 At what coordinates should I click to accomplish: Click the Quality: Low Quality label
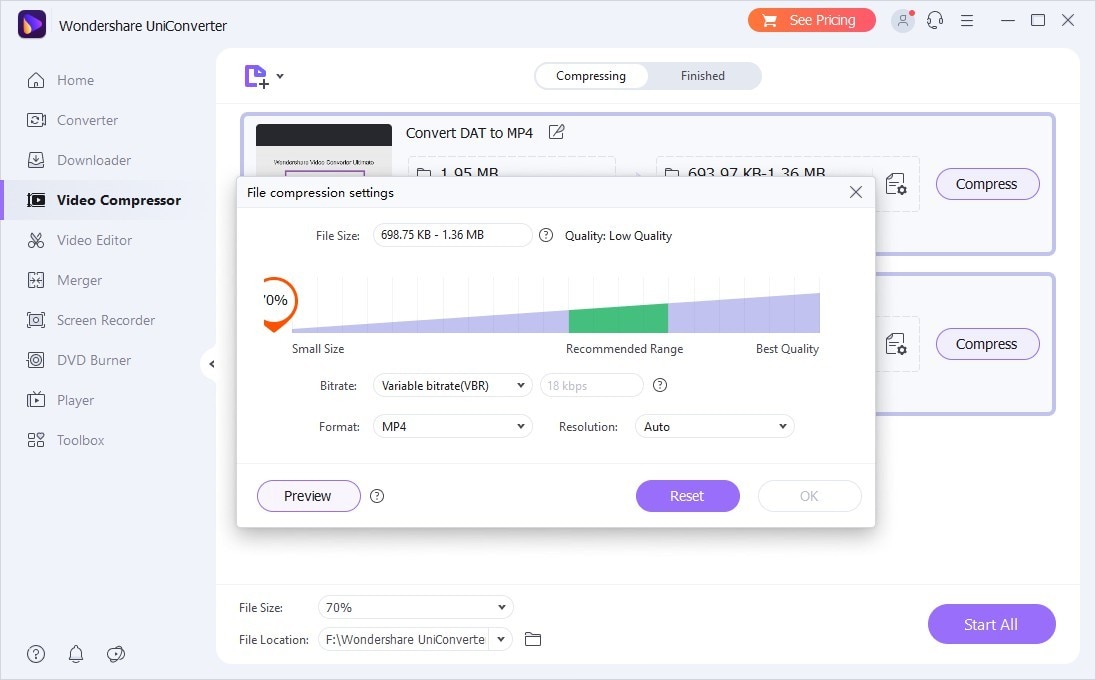point(618,236)
